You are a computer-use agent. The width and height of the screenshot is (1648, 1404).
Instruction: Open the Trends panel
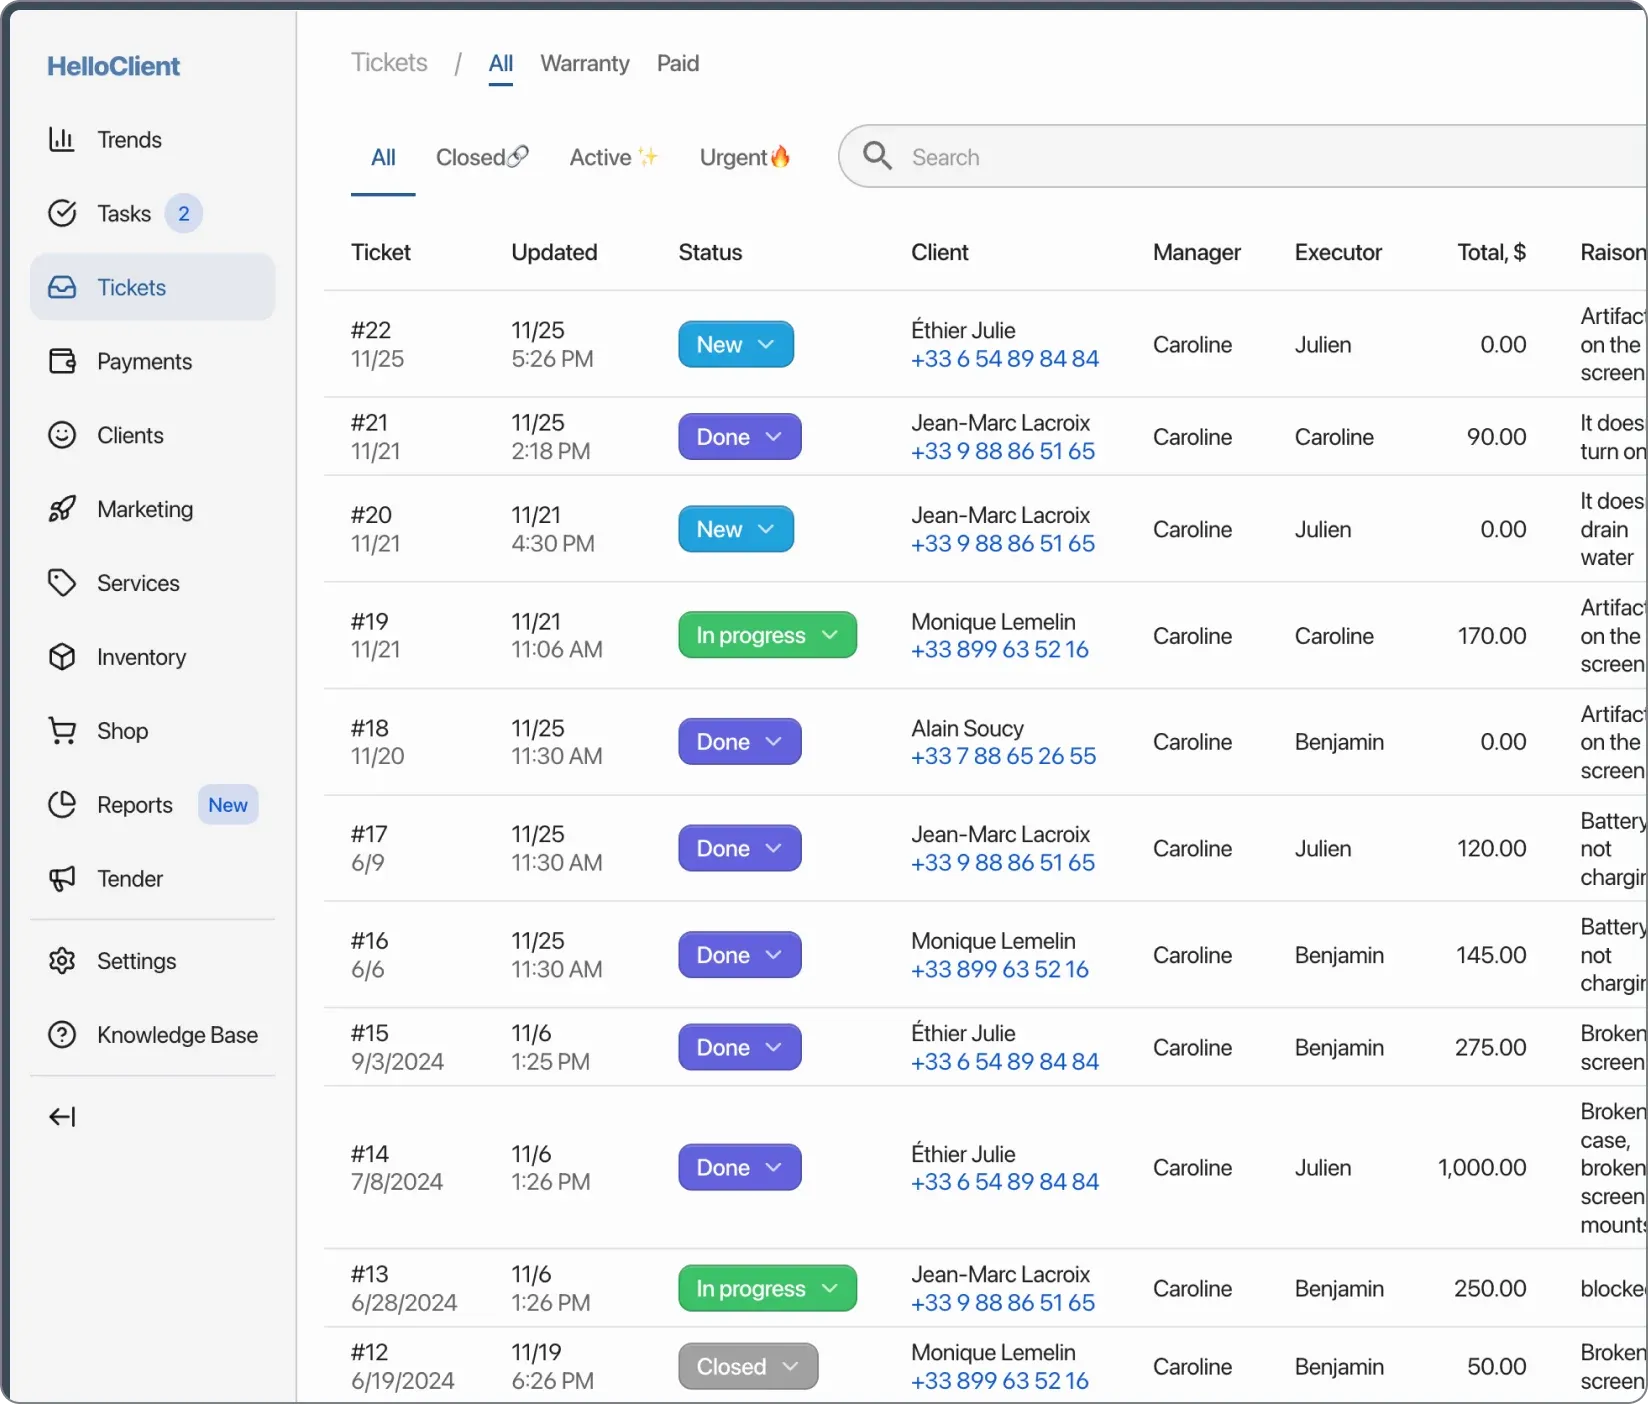(62, 139)
